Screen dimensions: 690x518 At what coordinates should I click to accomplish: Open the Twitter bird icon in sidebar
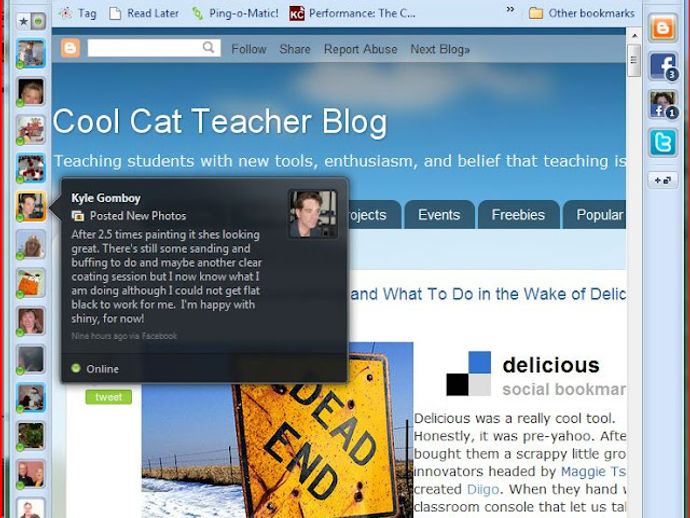tap(663, 142)
